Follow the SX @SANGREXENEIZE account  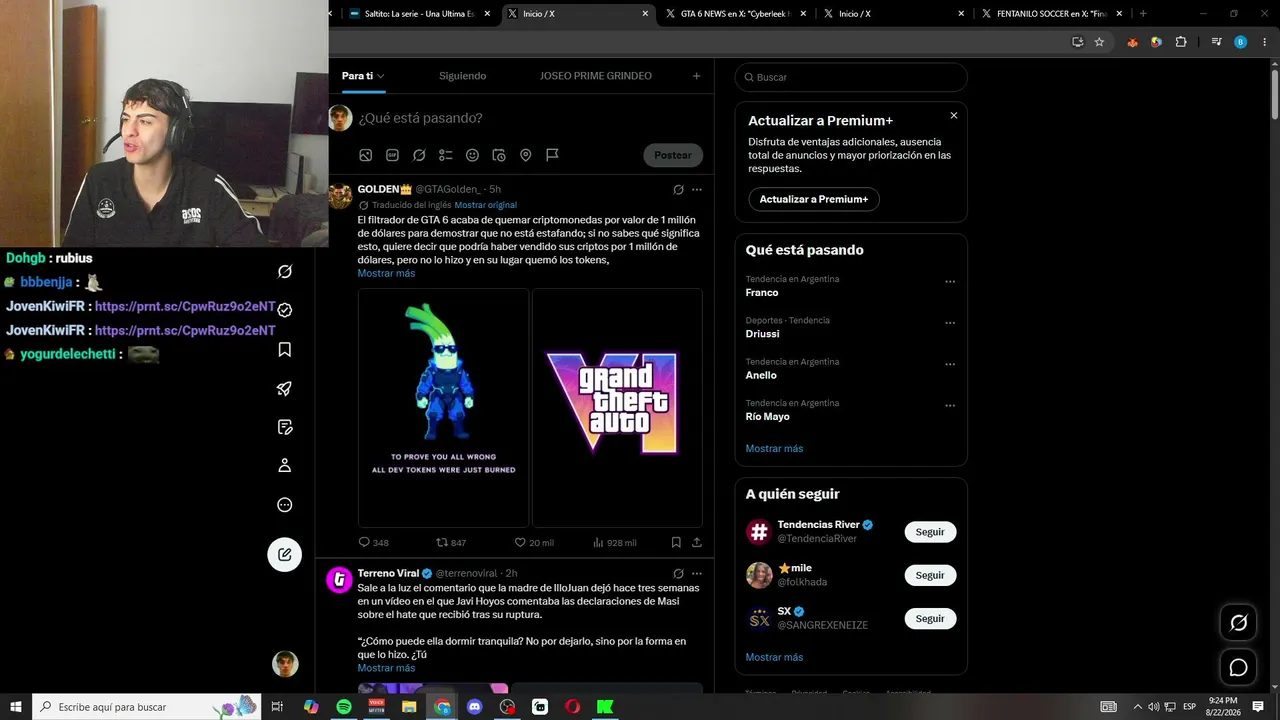930,618
